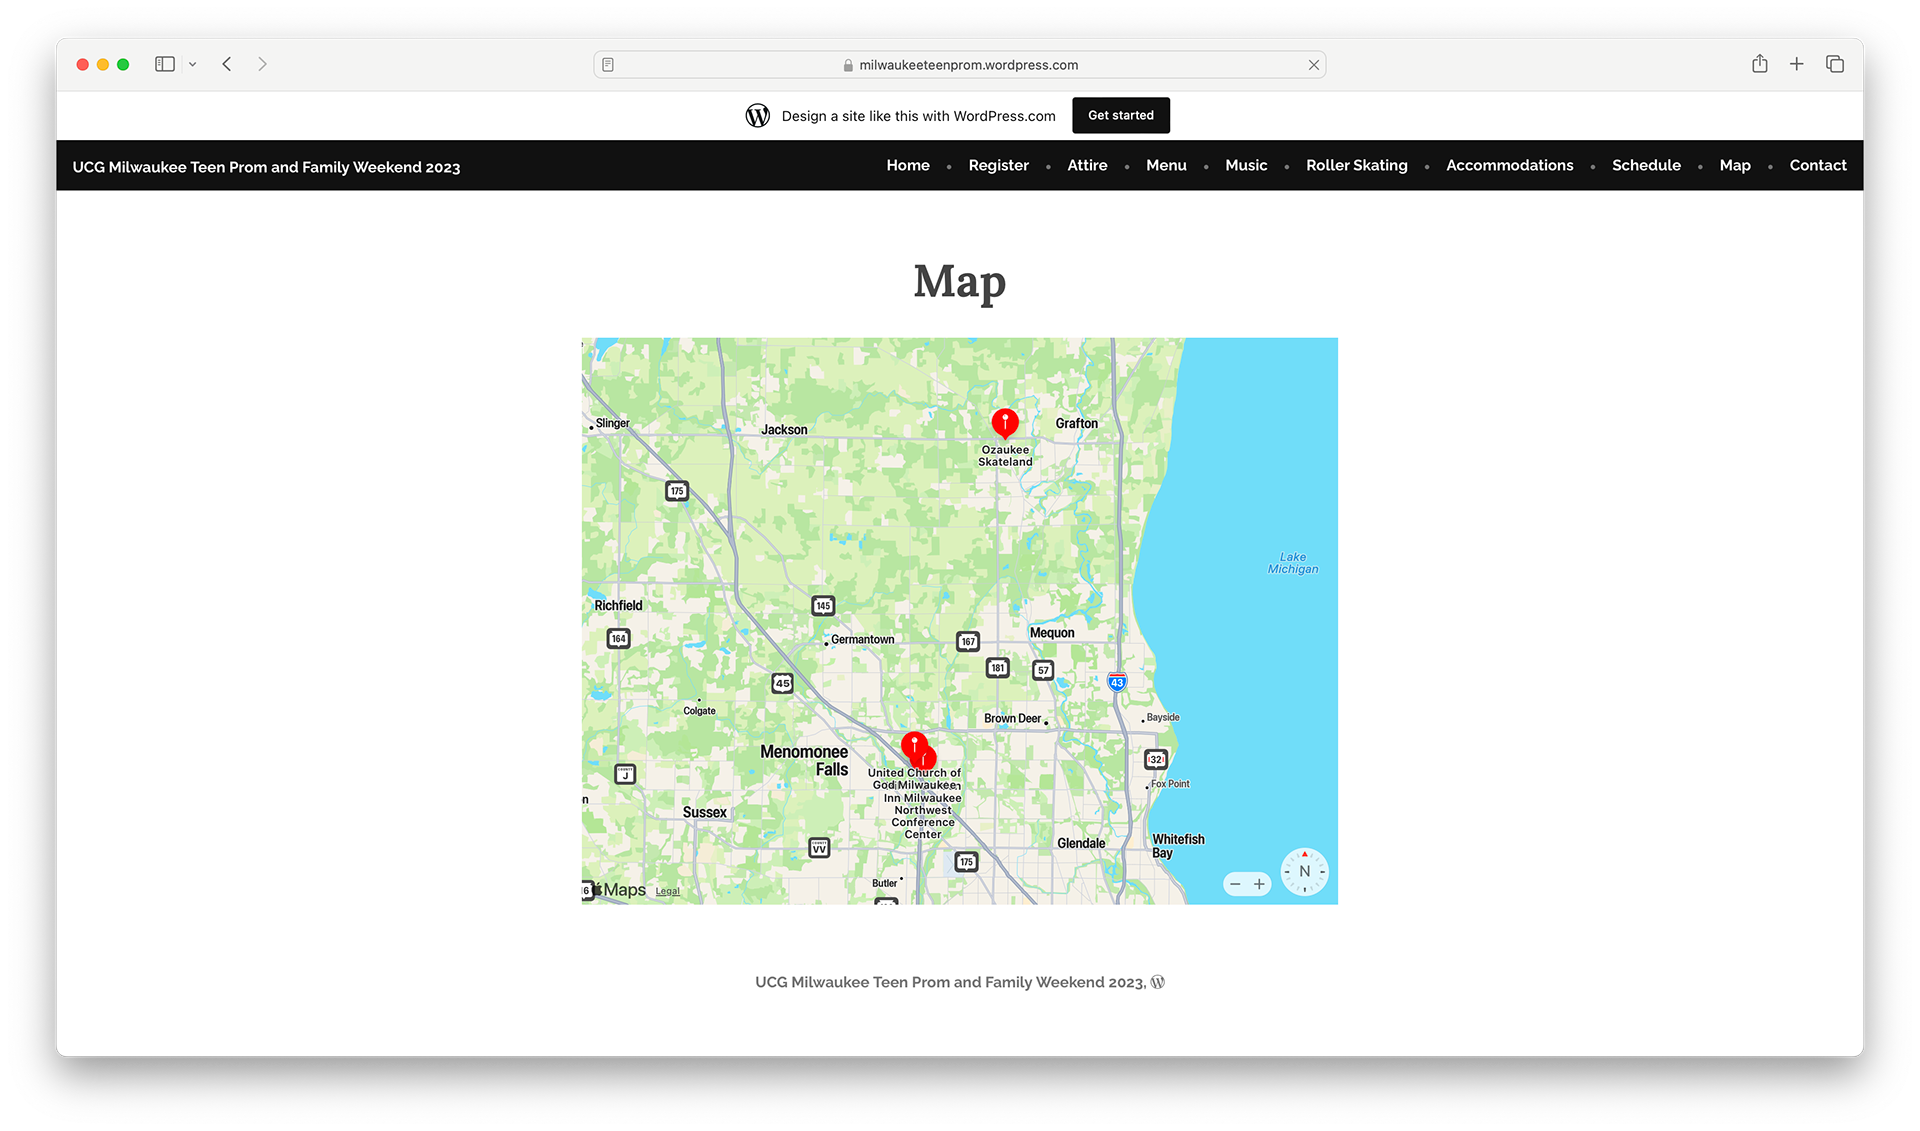1920x1131 pixels.
Task: Open the Attire menu item
Action: [x=1087, y=165]
